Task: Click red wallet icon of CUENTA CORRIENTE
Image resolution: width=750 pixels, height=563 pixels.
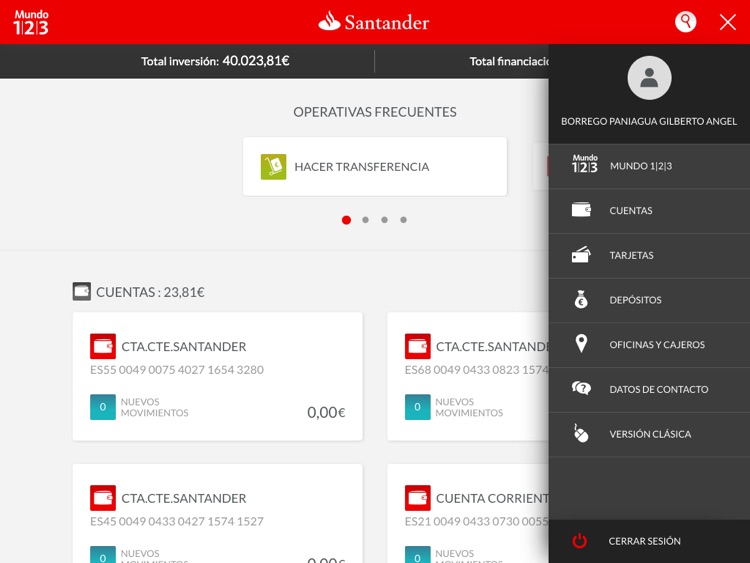Action: [418, 498]
